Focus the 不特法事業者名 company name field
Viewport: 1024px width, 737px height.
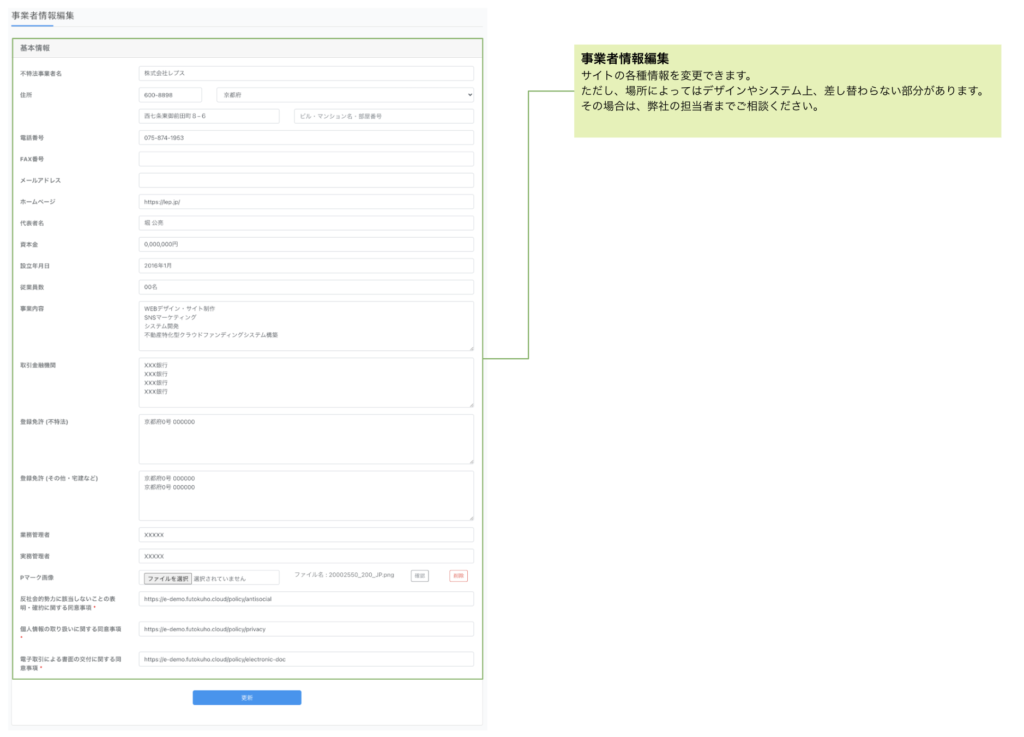[306, 73]
